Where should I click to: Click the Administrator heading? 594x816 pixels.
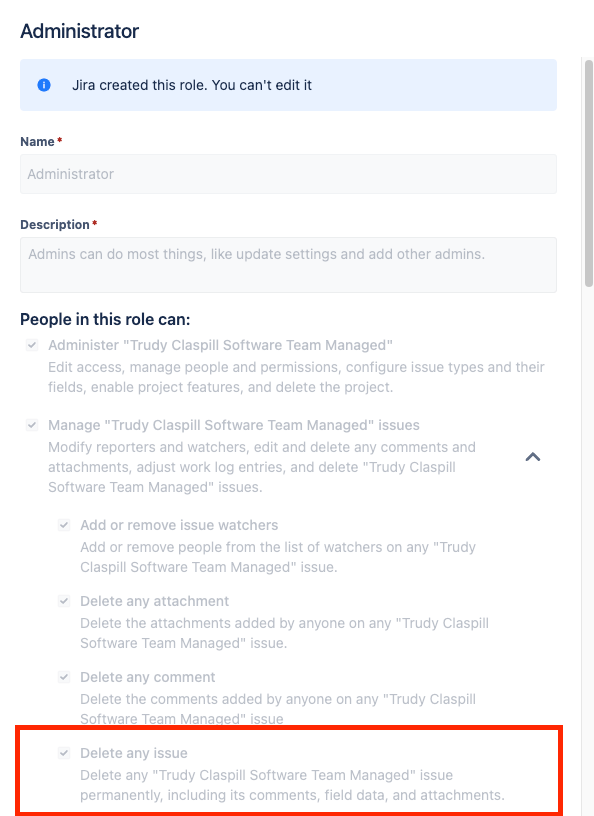point(80,31)
